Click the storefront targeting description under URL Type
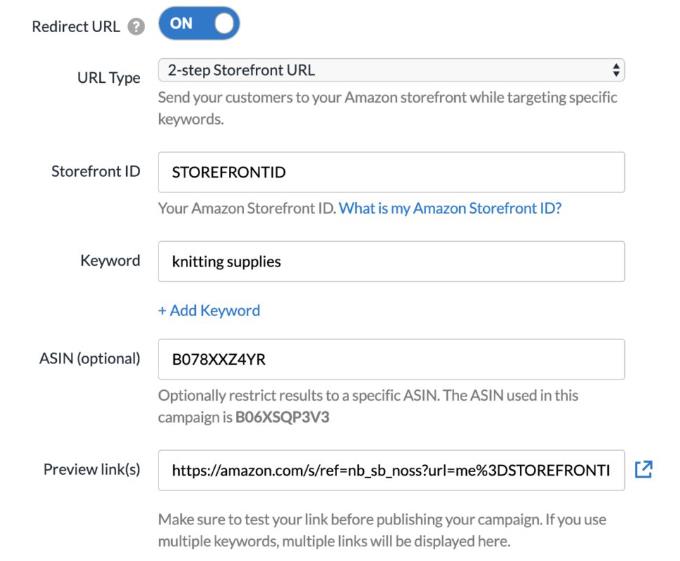Viewport: 680px width, 561px height. coord(387,108)
